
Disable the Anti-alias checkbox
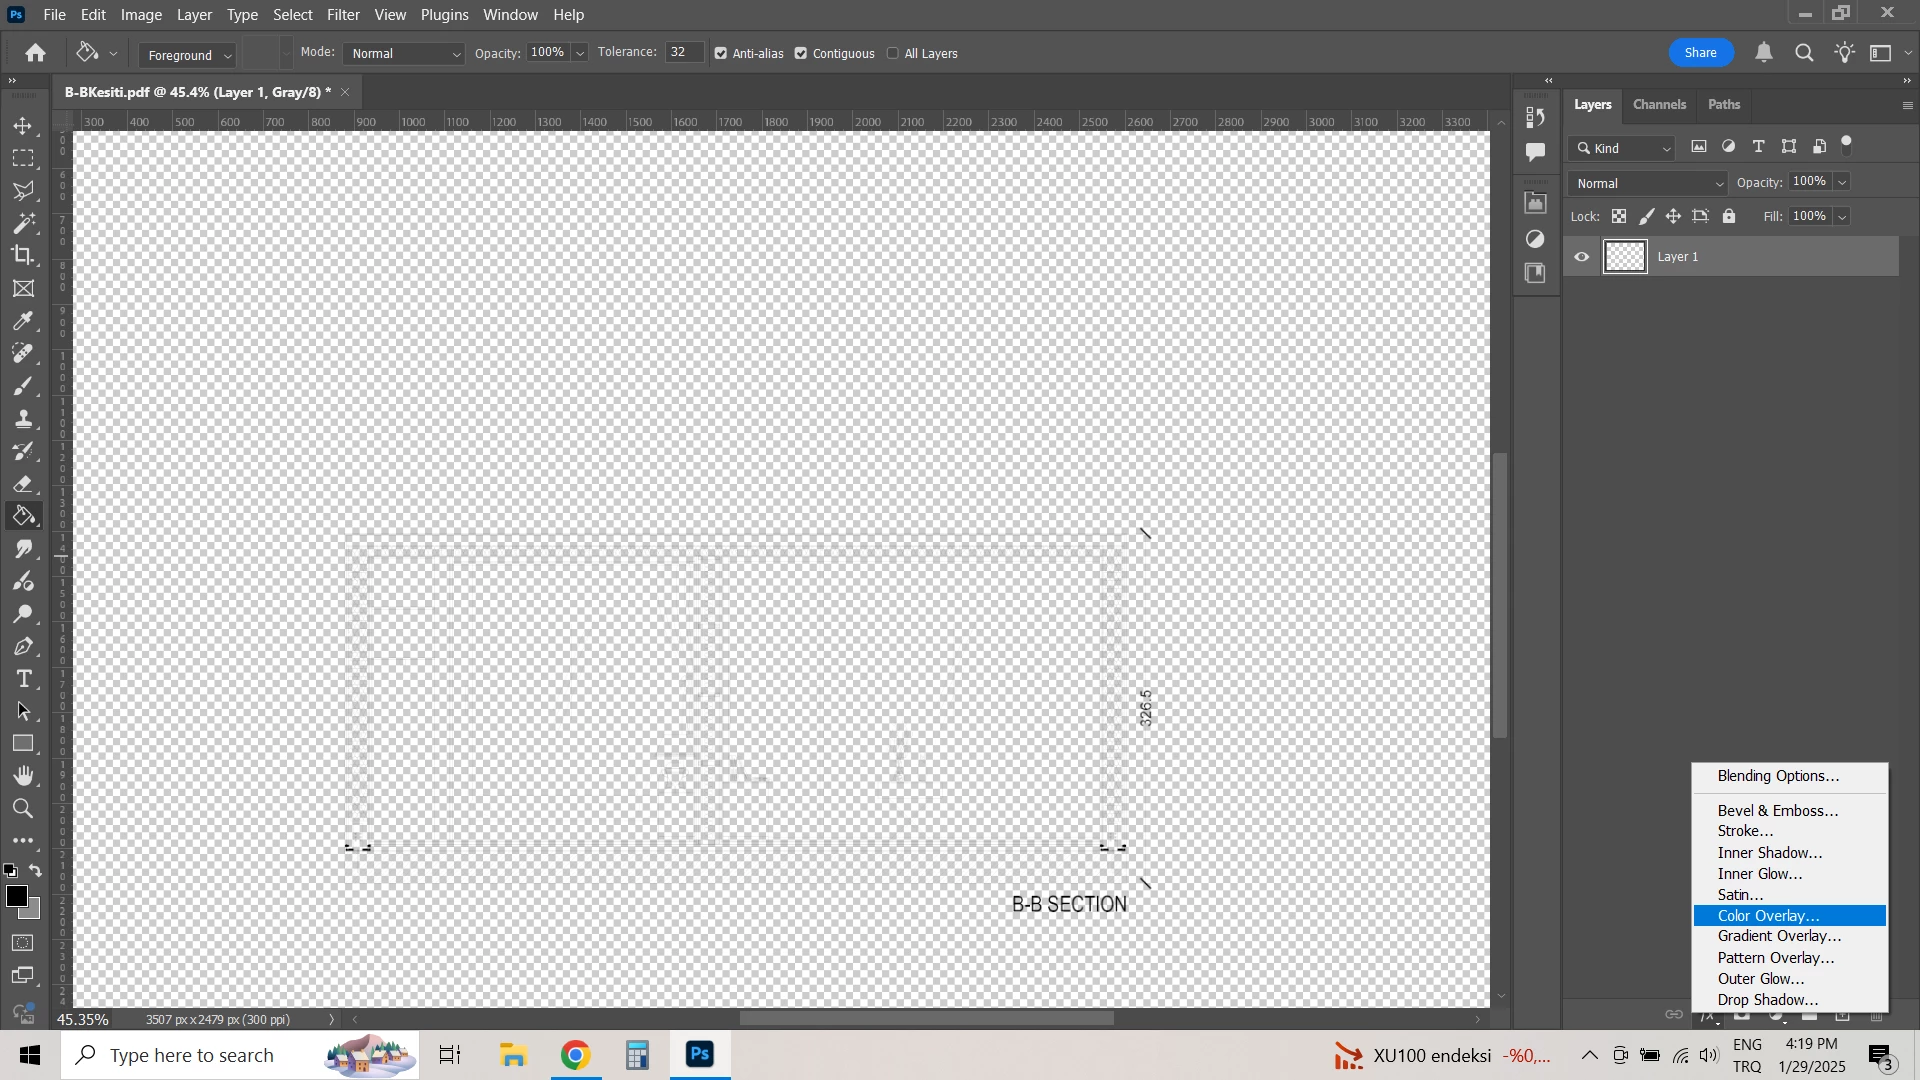click(721, 54)
